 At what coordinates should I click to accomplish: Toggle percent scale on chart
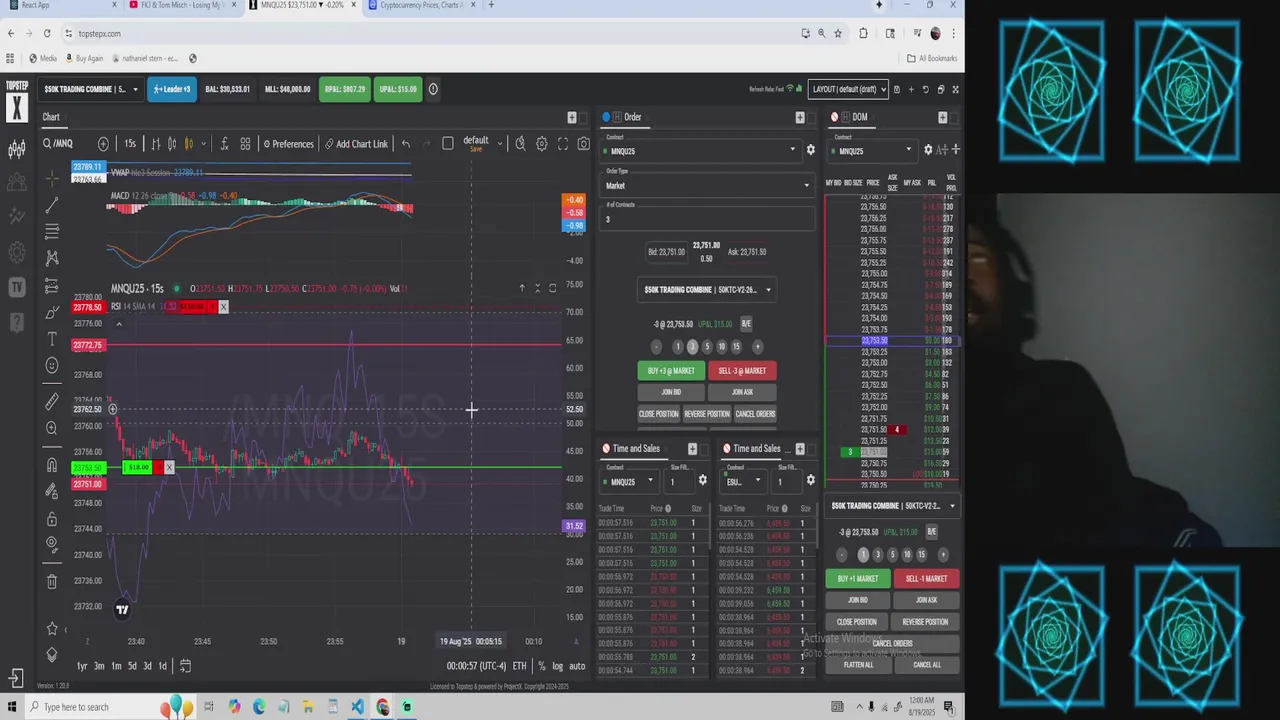tap(542, 666)
